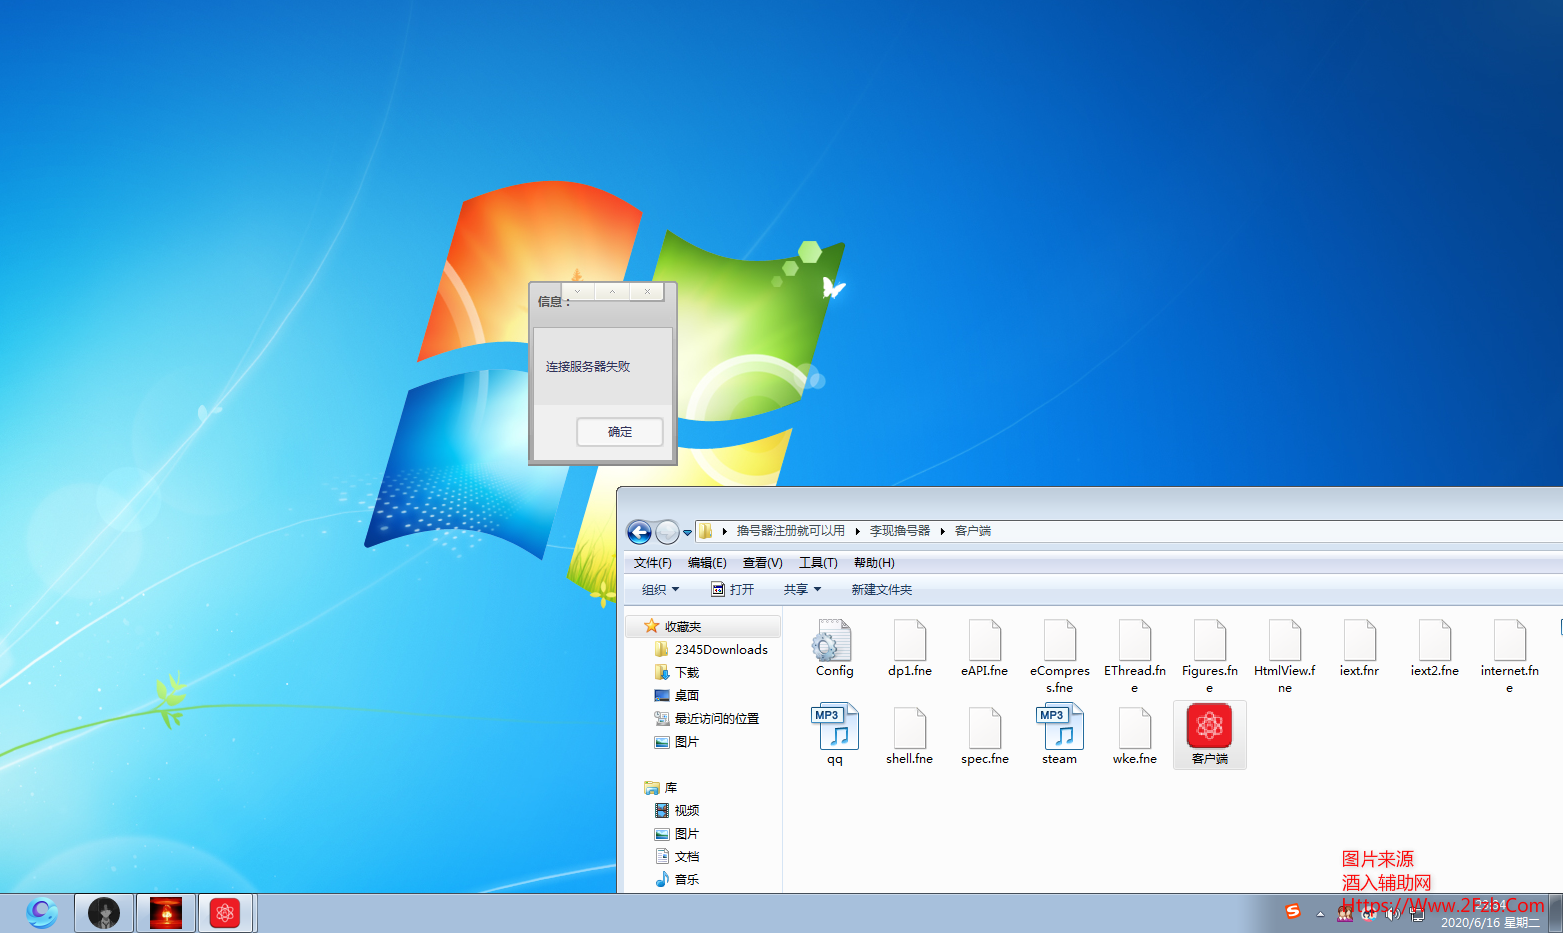This screenshot has height=933, width=1563.
Task: Click Show Desktop strip at taskbar end
Action: [x=1556, y=913]
